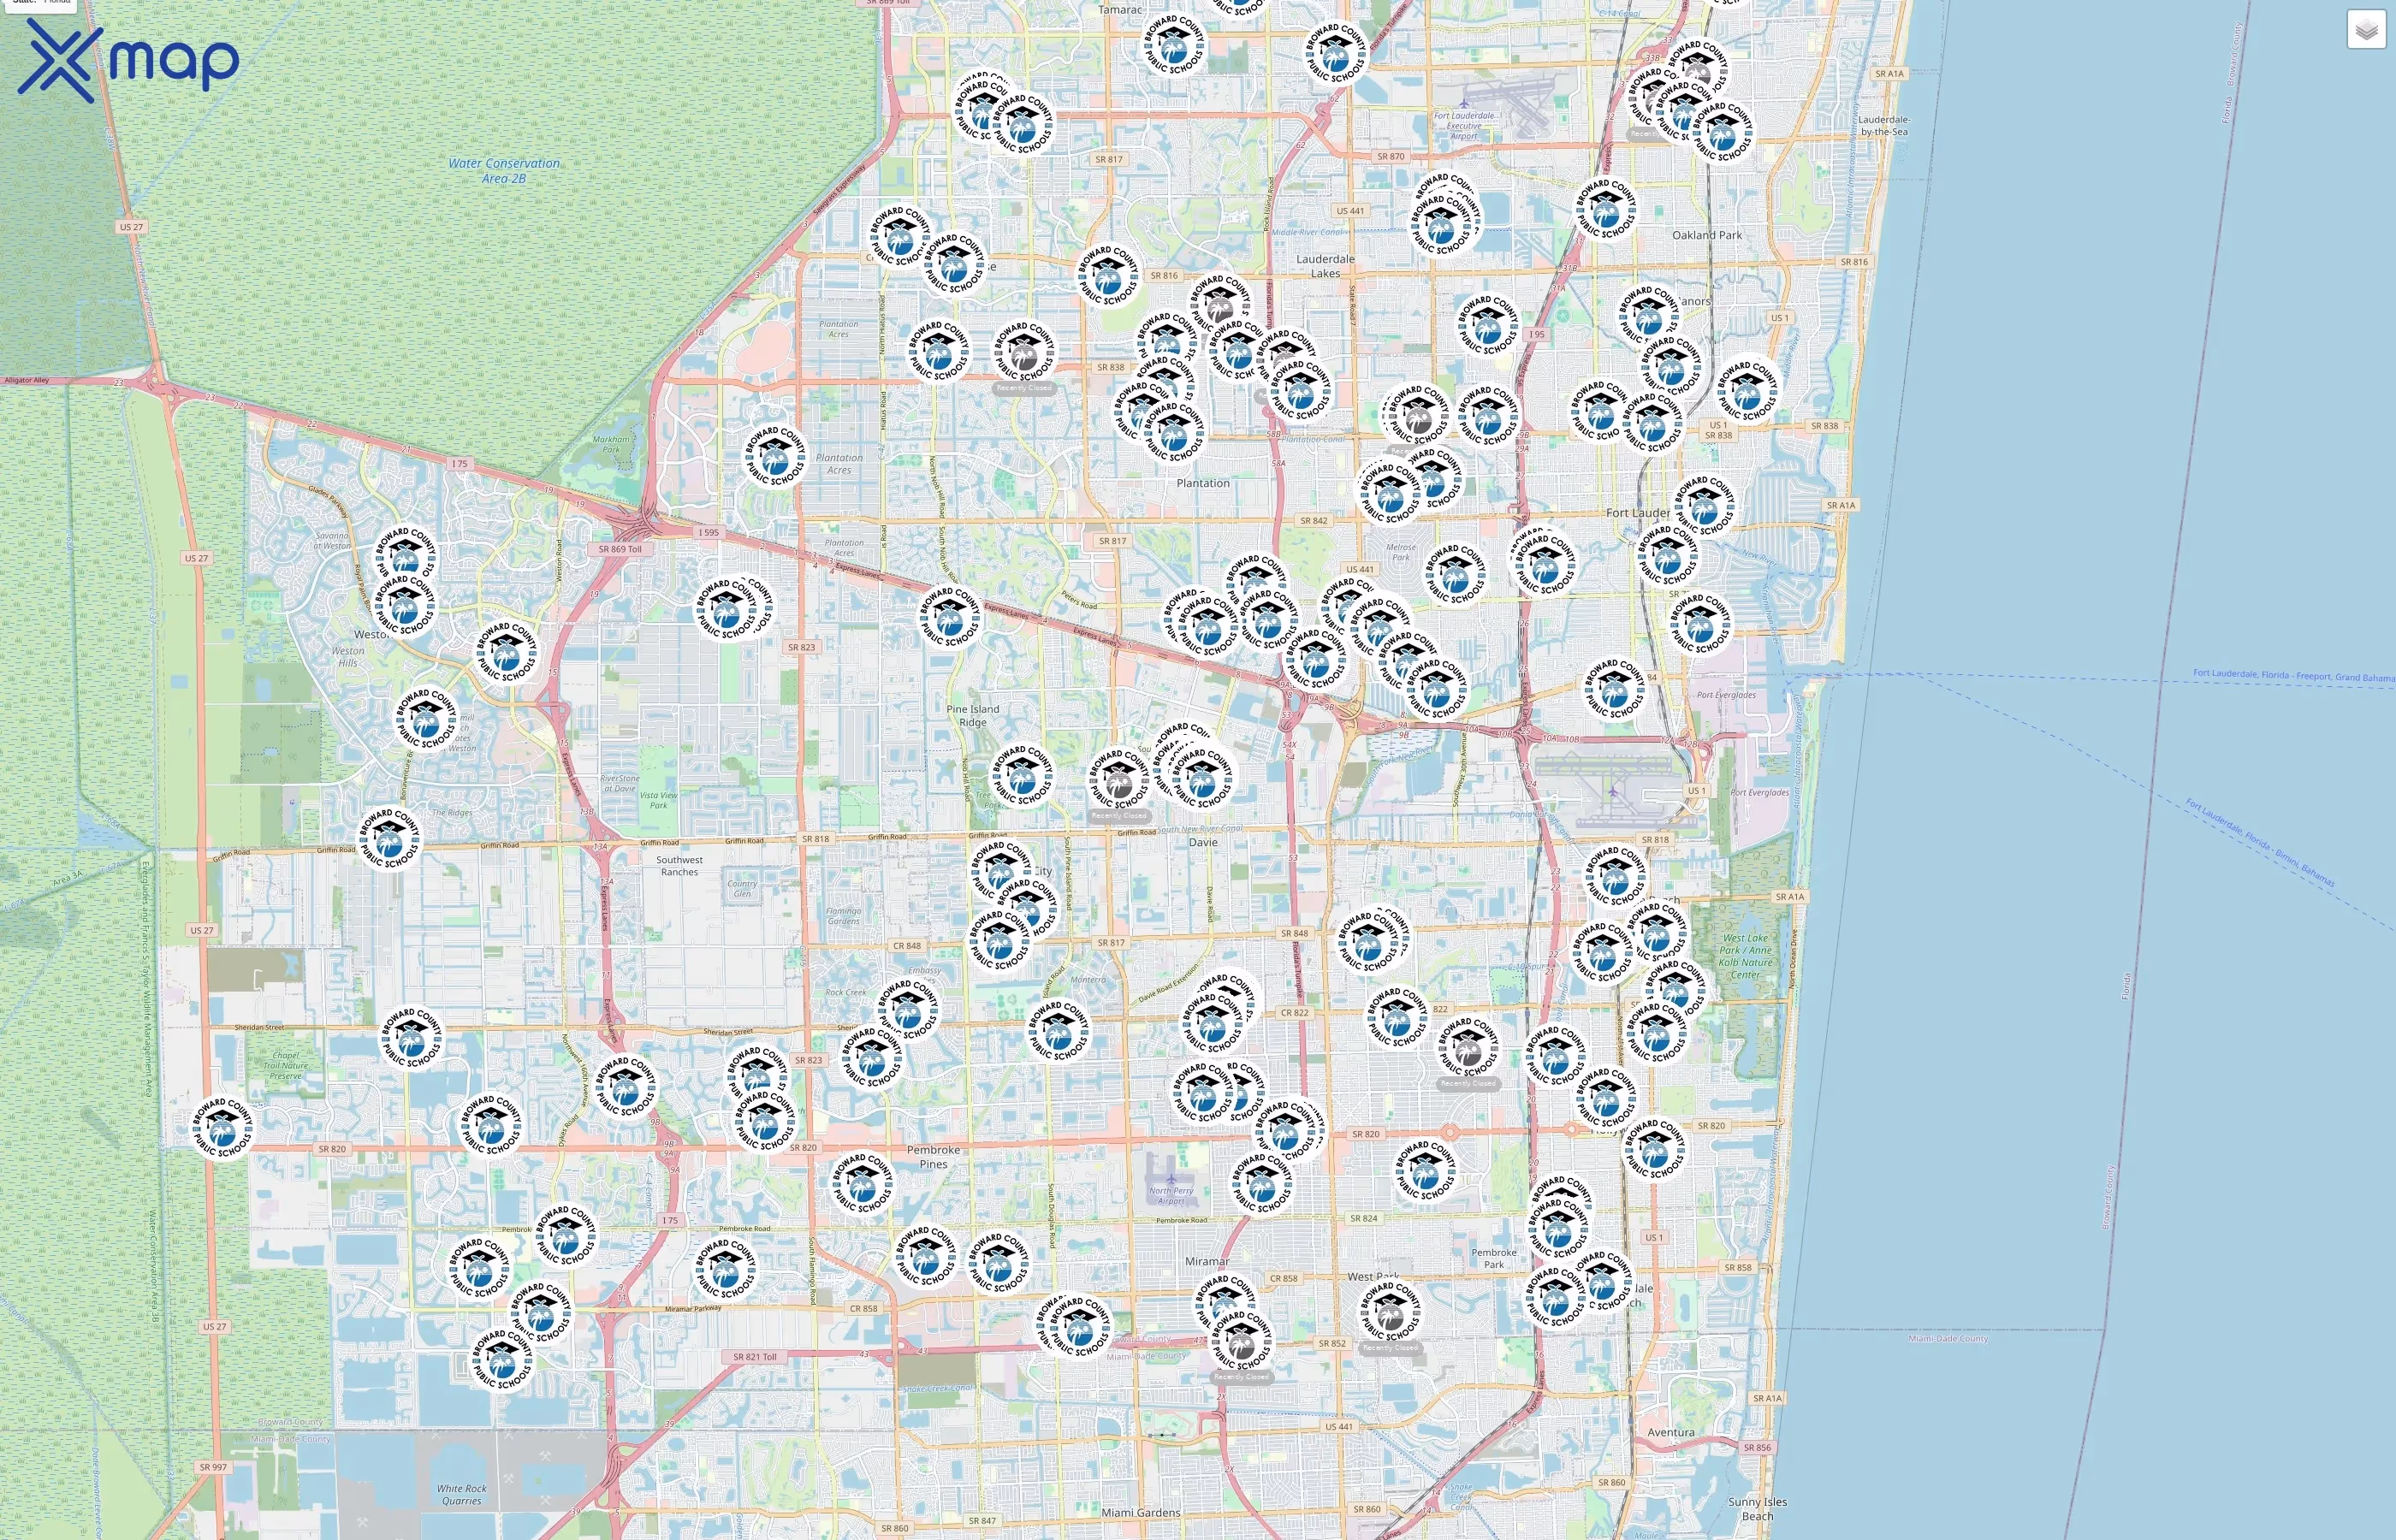Viewport: 2396px width, 1540px height.
Task: Click the Southwest Ranches label
Action: click(x=679, y=866)
